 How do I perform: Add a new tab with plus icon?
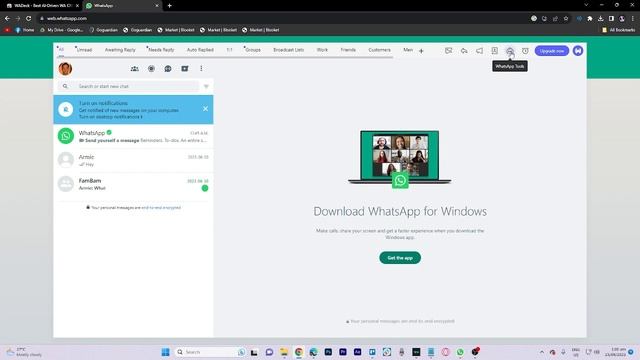click(421, 51)
